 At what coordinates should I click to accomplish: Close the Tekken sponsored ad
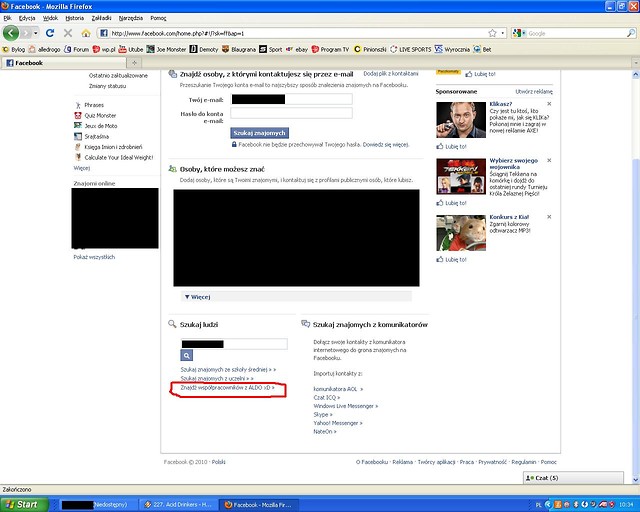pos(549,160)
